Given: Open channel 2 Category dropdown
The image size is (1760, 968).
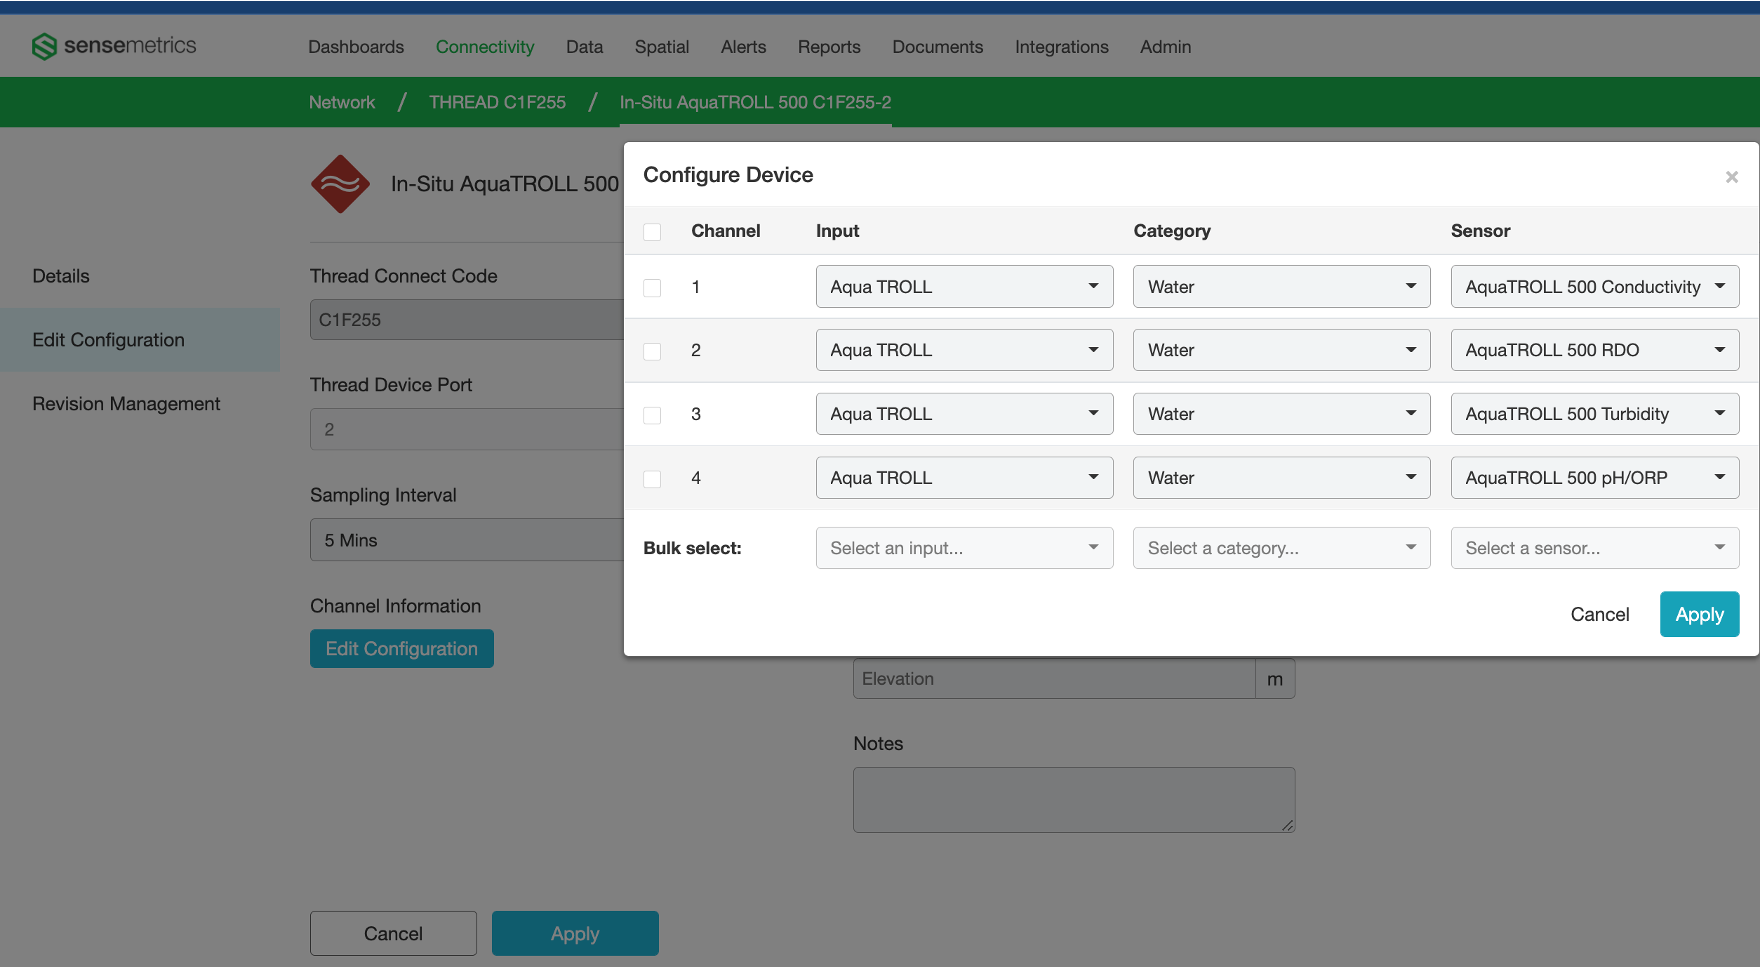Looking at the screenshot, I should coord(1281,350).
